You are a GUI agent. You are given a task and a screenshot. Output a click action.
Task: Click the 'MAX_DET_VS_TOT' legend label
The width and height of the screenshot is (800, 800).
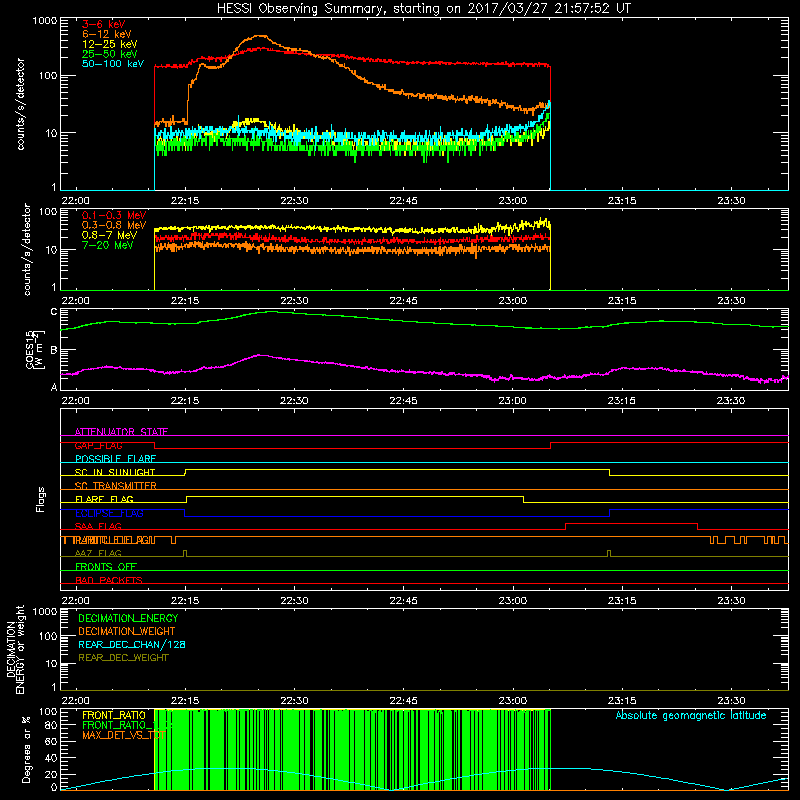[123, 735]
